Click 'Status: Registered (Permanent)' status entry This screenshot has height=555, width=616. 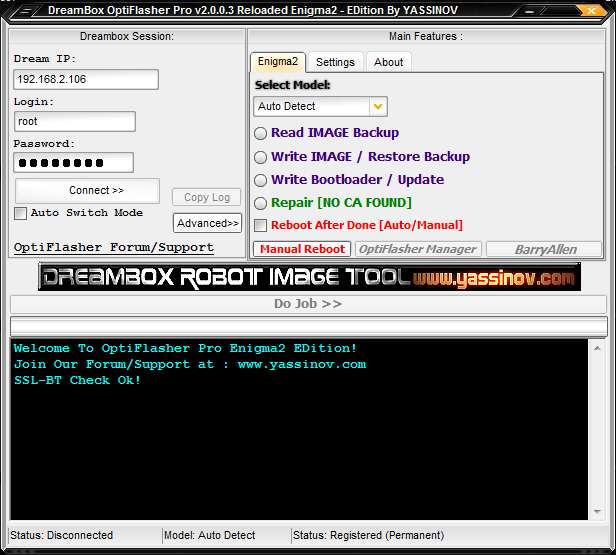pyautogui.click(x=368, y=535)
